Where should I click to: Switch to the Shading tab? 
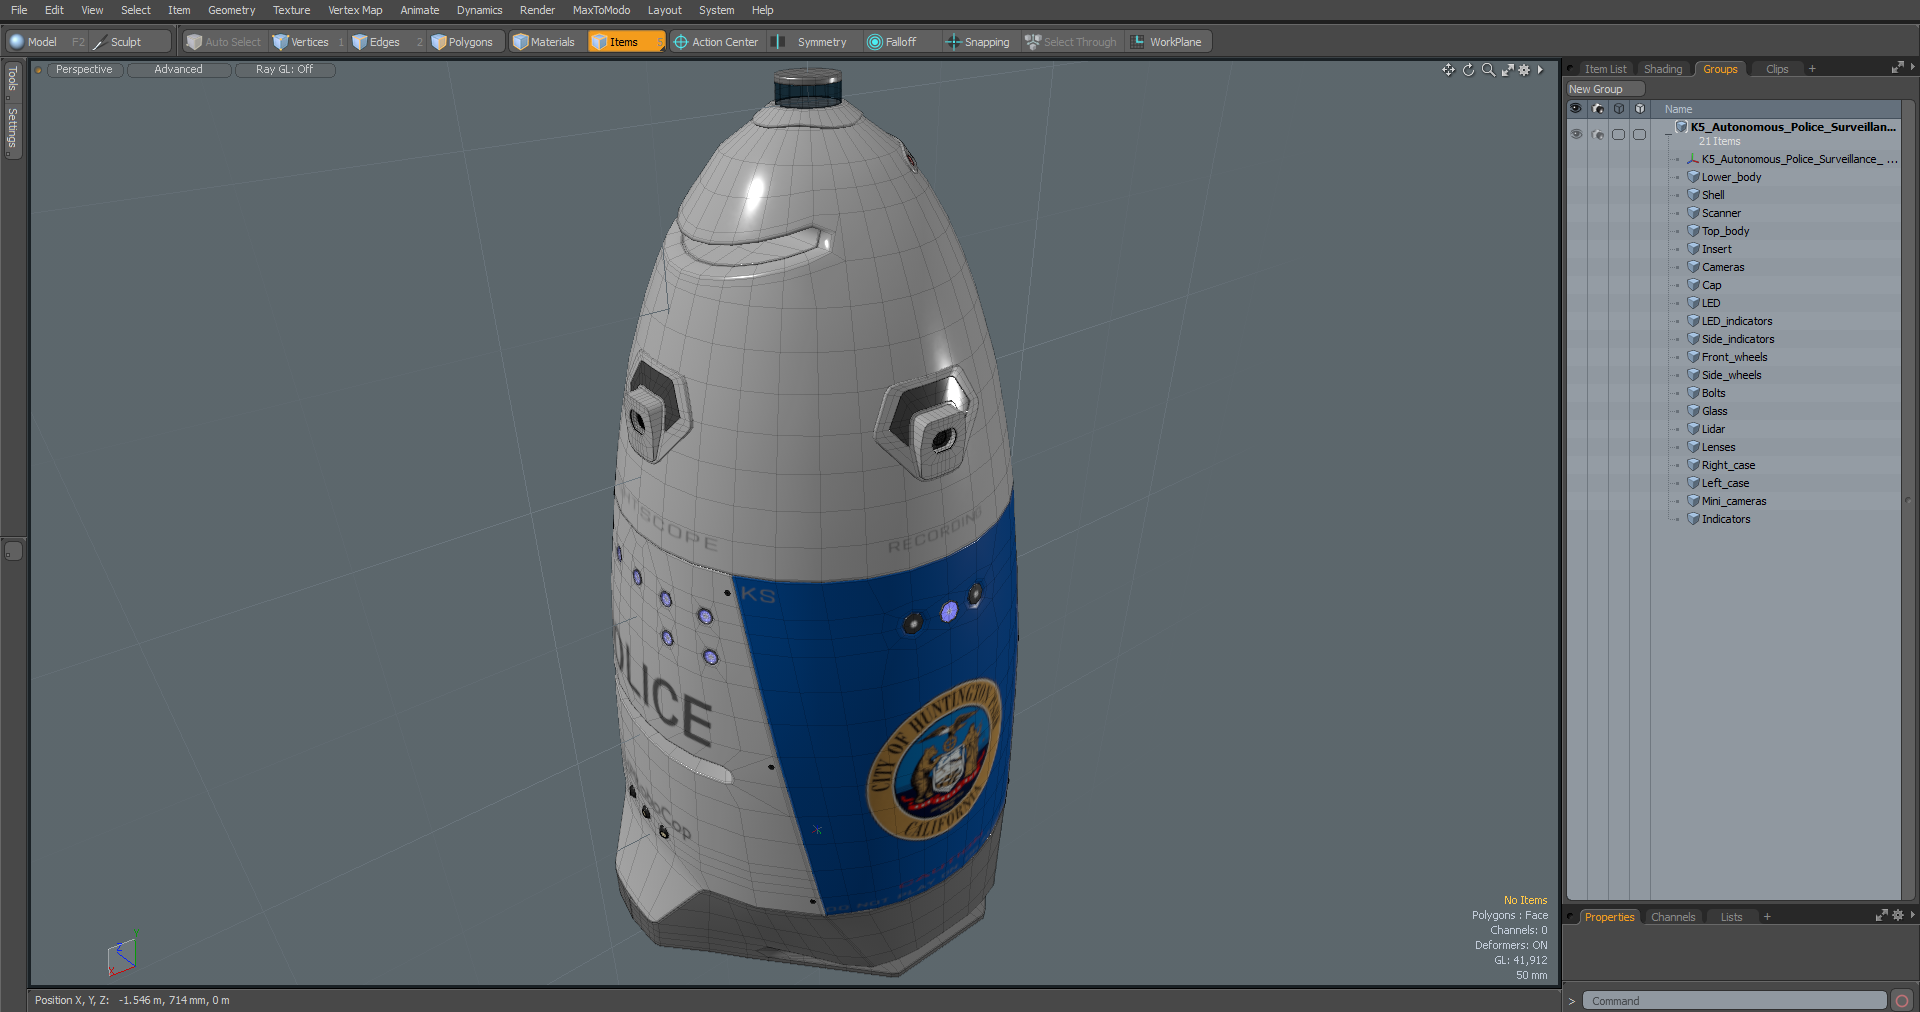[1663, 69]
